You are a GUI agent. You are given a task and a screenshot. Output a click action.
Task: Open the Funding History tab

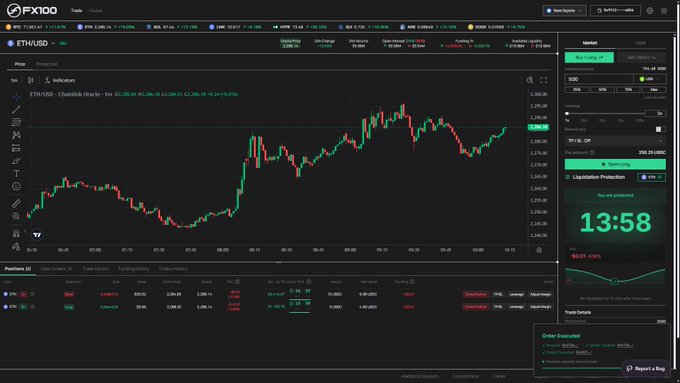click(134, 269)
